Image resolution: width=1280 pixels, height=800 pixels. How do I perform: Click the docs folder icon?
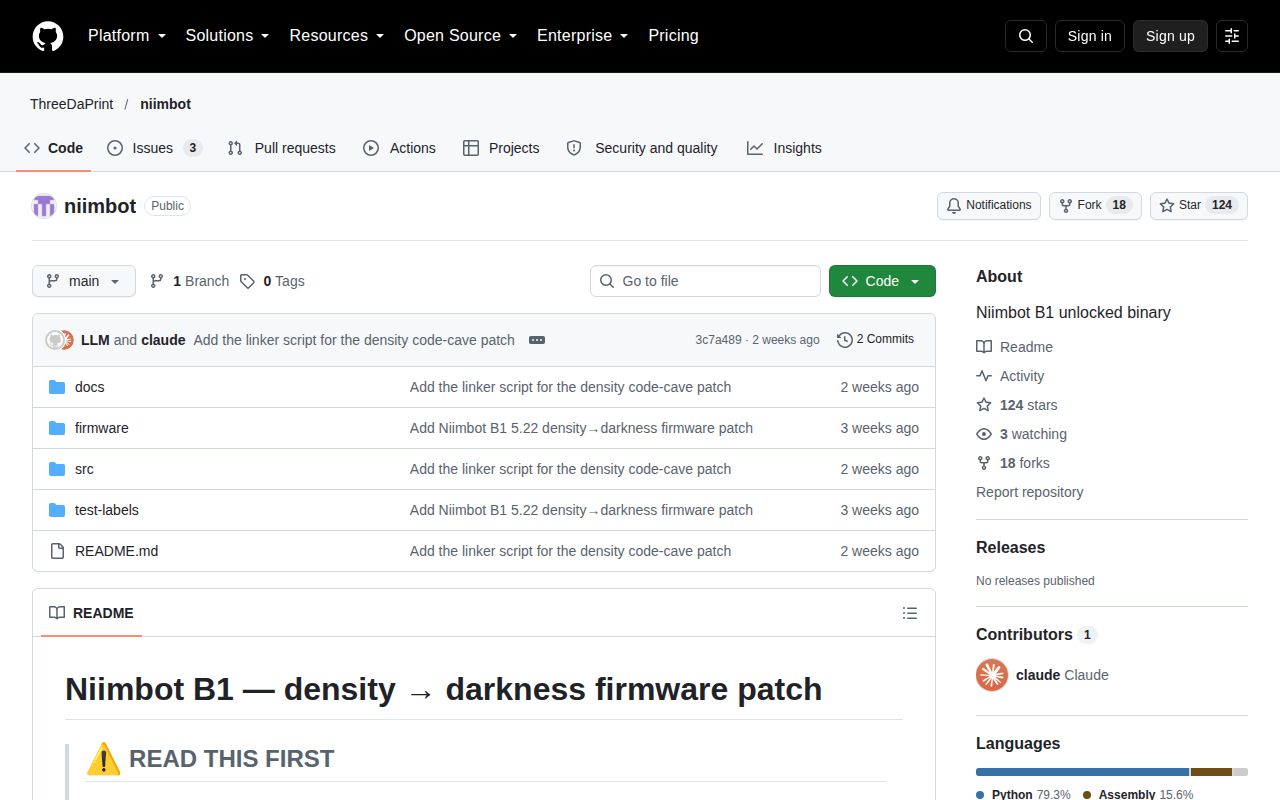[x=57, y=387]
